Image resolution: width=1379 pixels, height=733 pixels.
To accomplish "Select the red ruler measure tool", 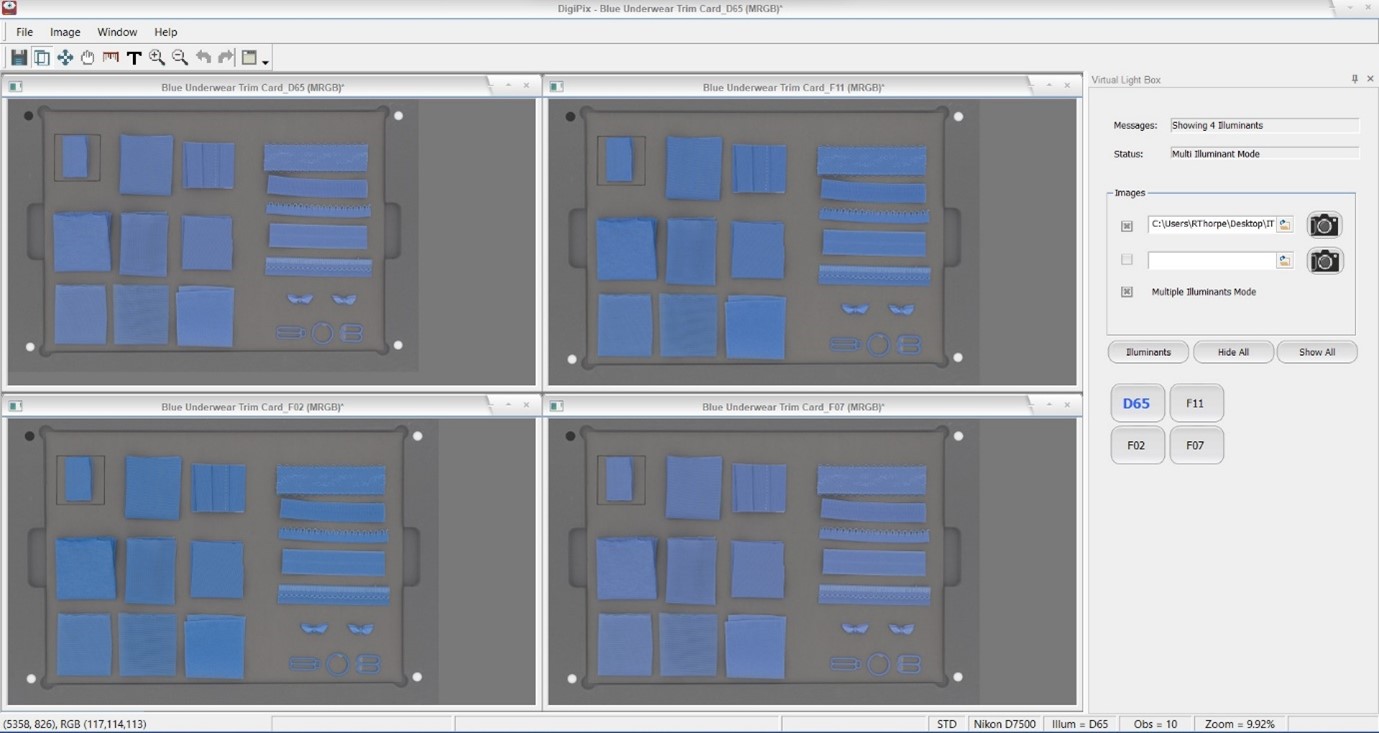I will click(x=111, y=58).
